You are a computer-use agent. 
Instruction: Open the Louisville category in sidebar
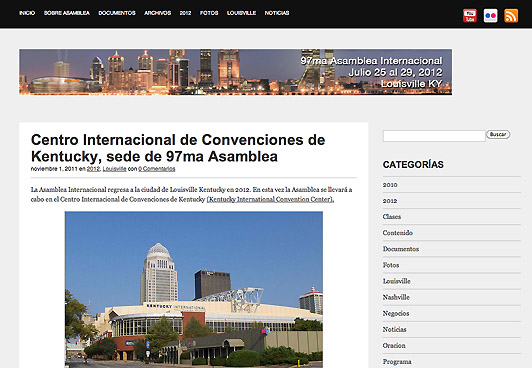tap(397, 281)
